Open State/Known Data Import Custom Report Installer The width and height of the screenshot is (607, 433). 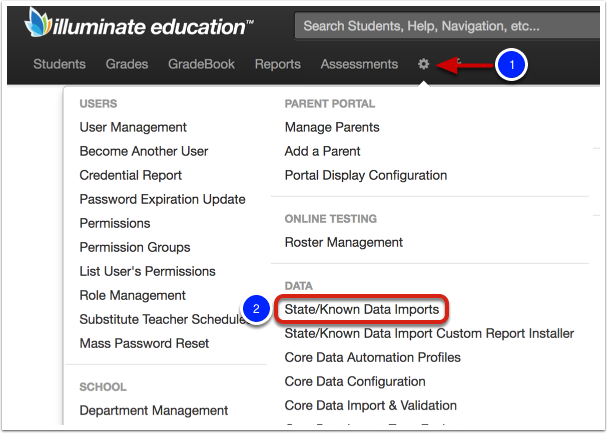(429, 334)
